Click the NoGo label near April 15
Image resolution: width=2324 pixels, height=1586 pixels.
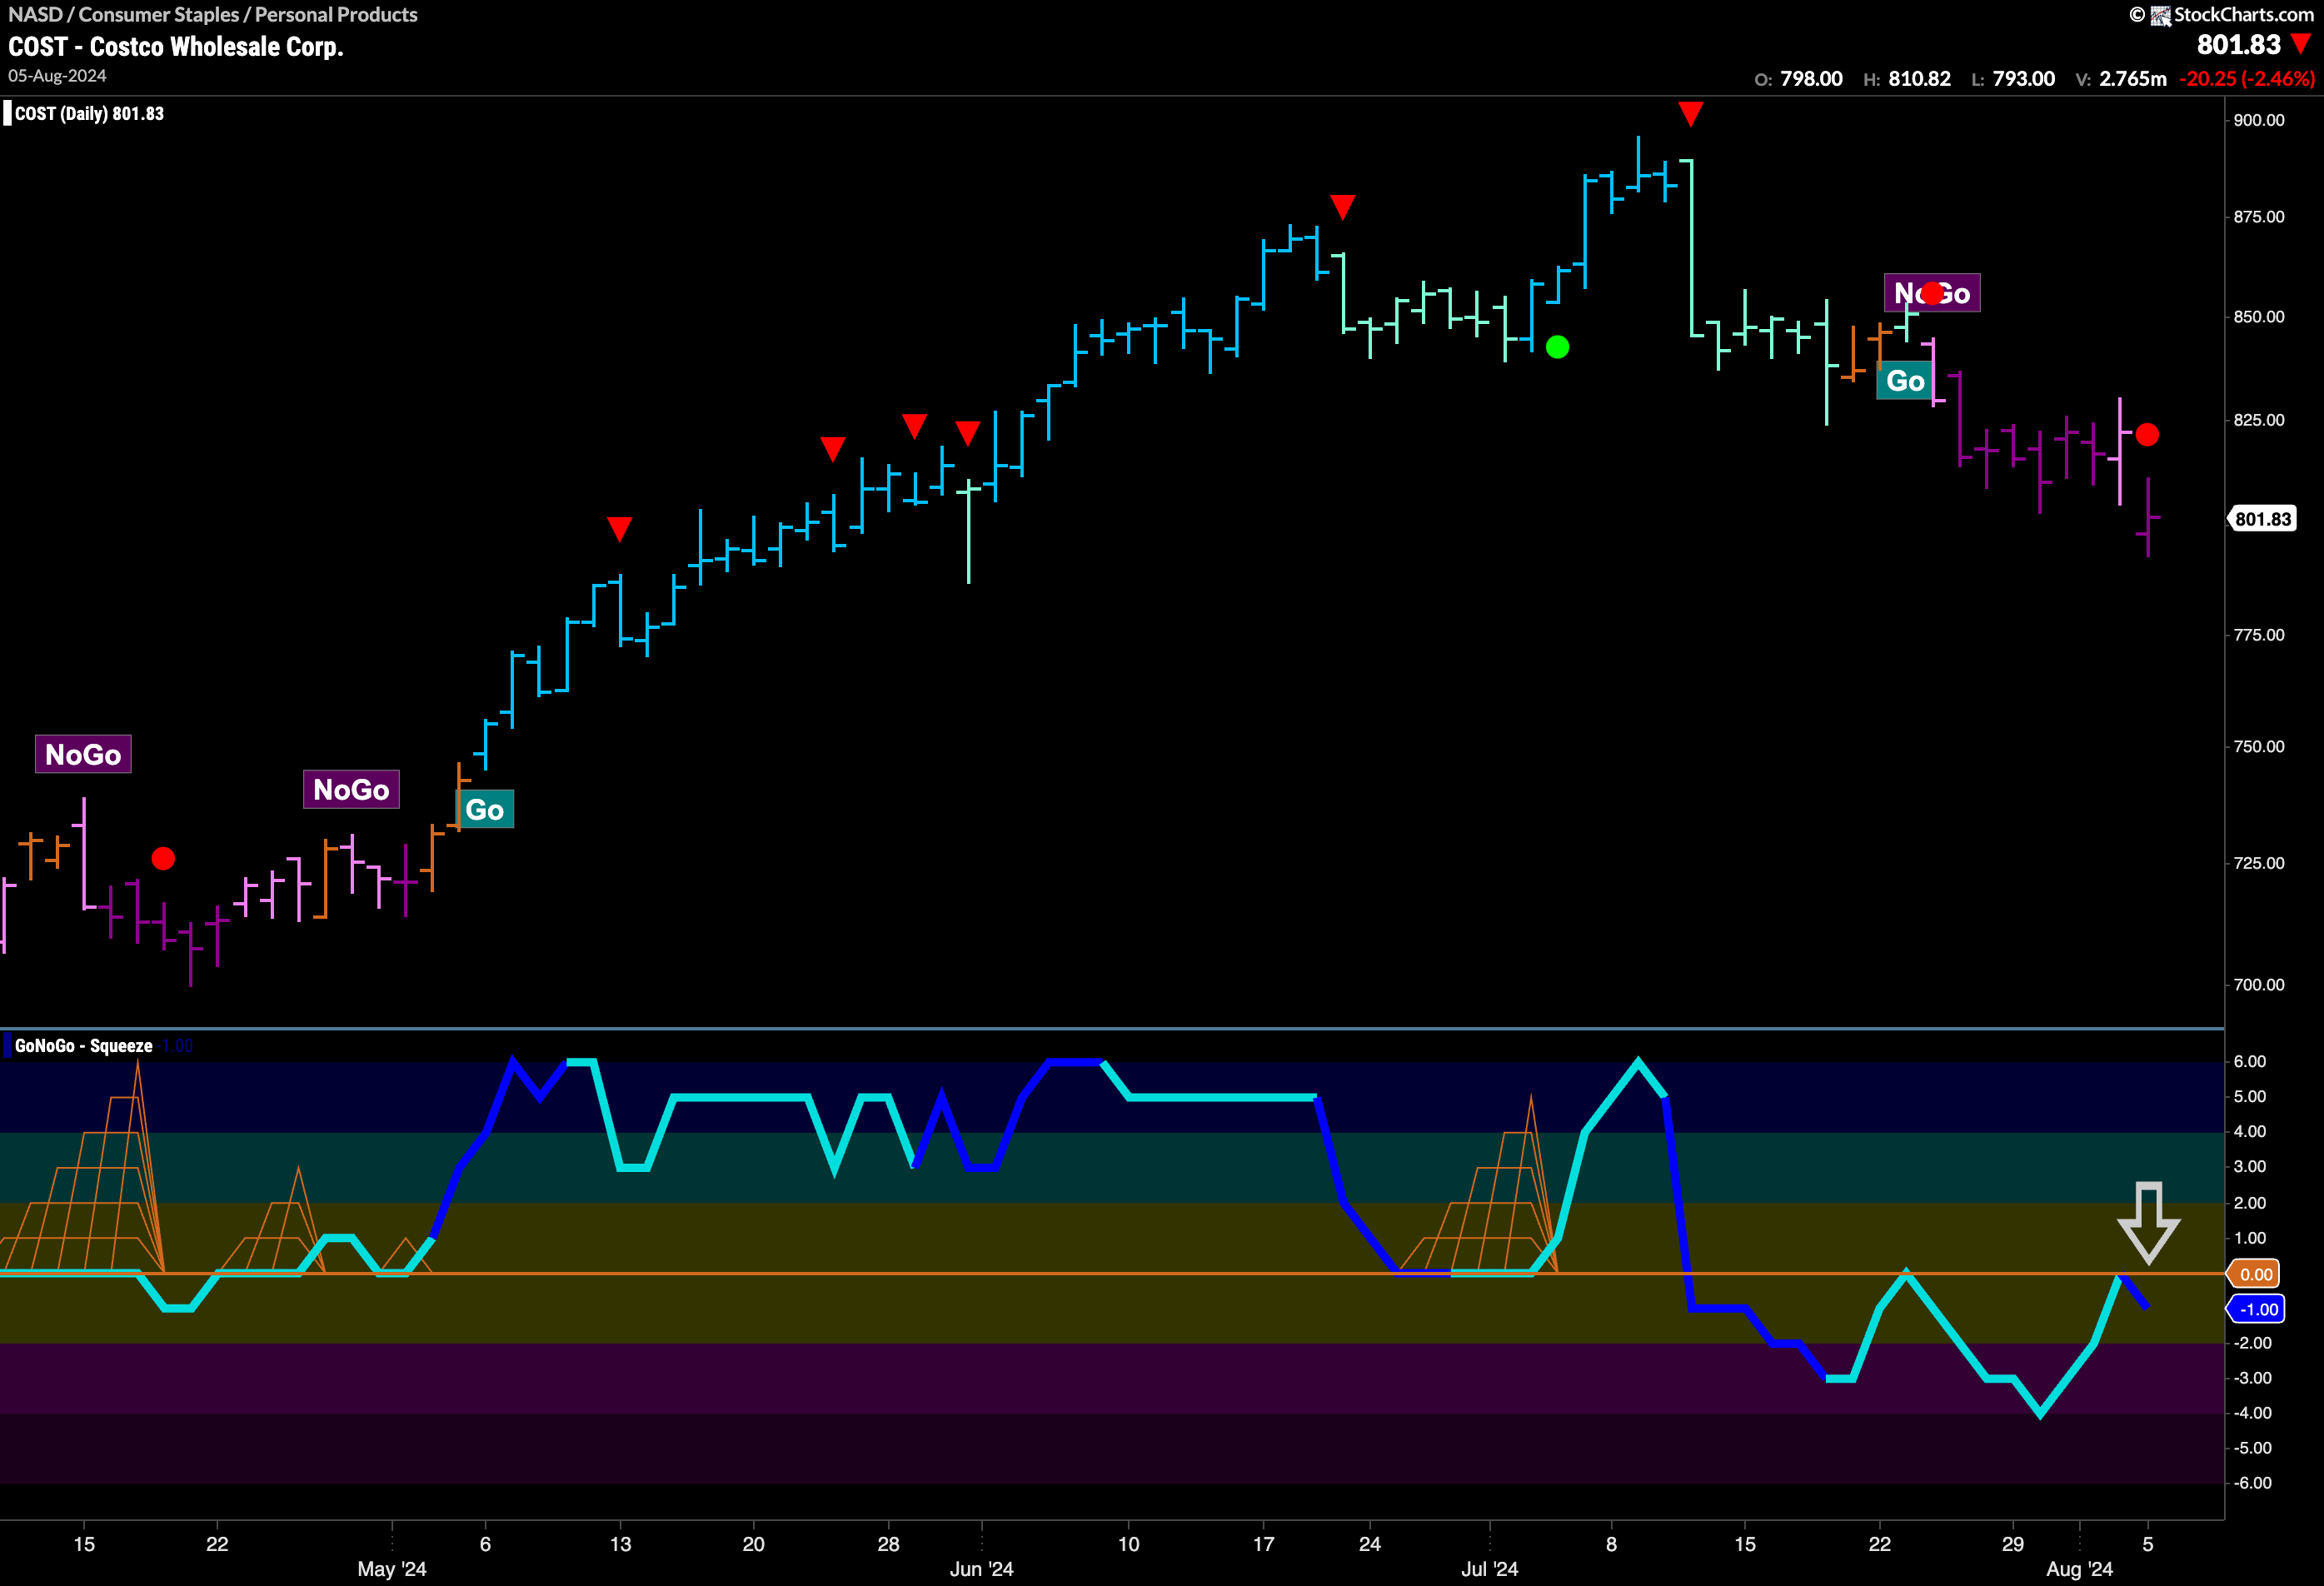[x=83, y=754]
